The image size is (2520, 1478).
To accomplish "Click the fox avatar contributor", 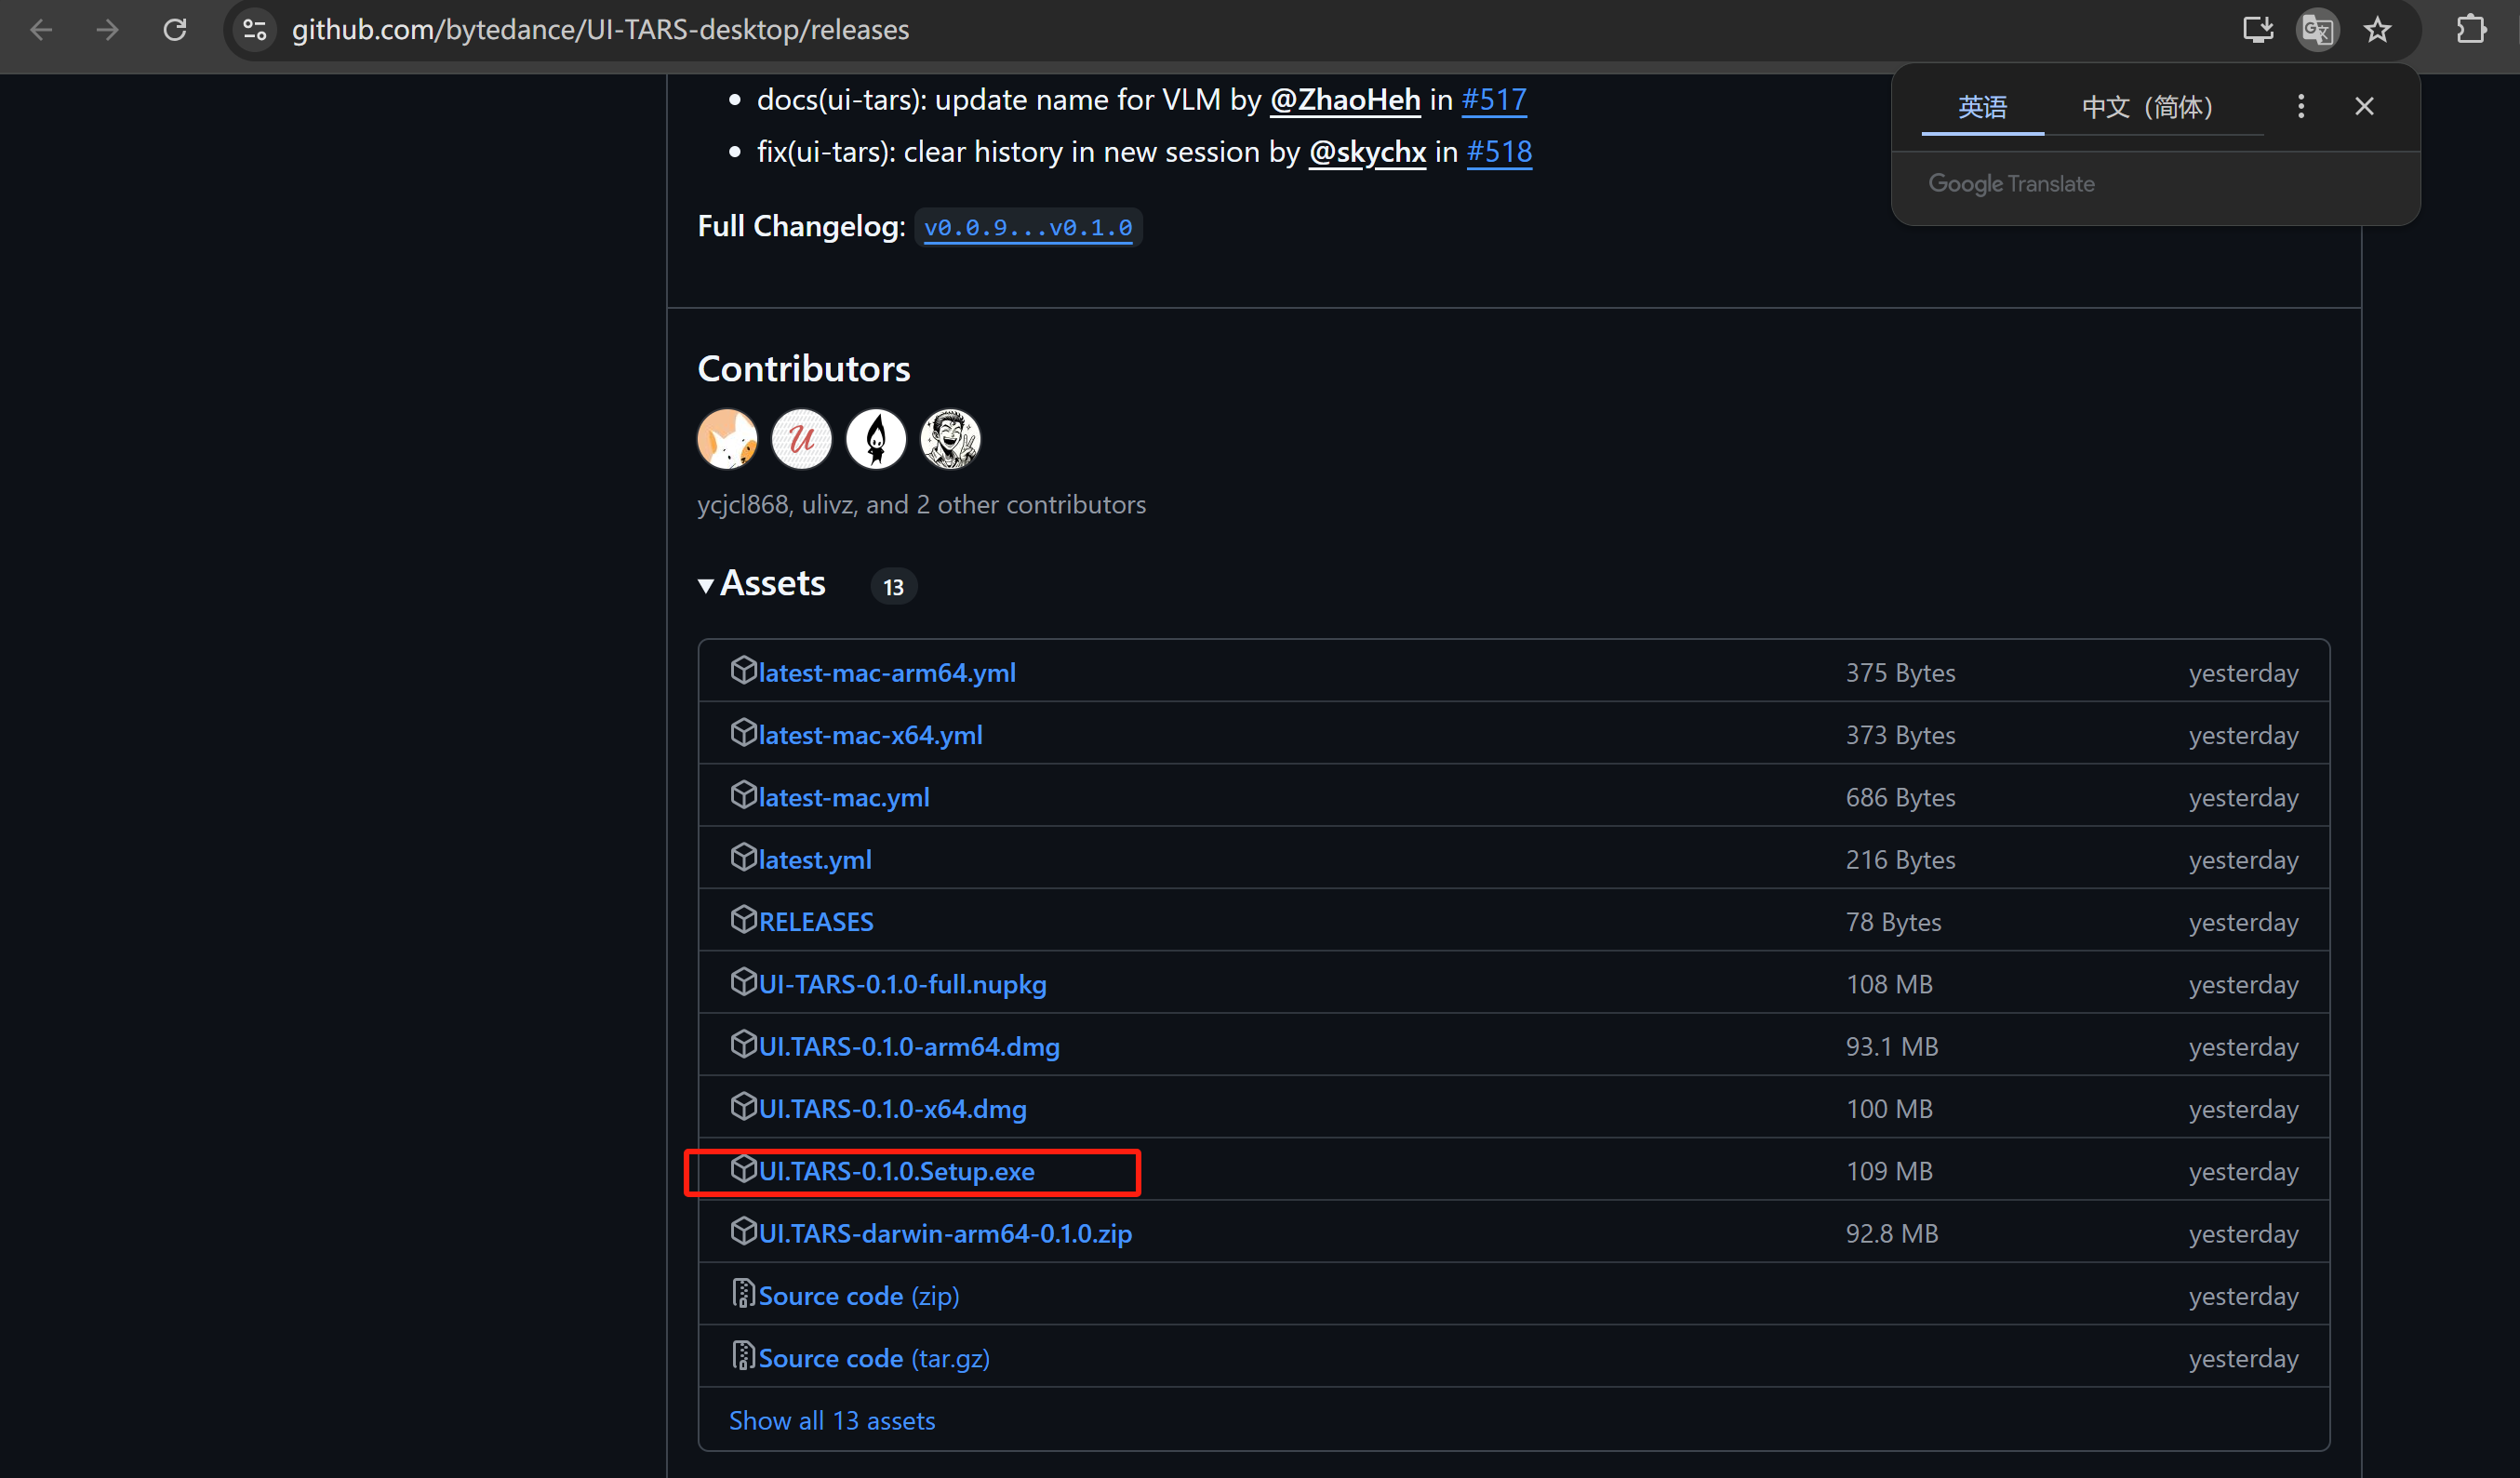I will [x=727, y=439].
